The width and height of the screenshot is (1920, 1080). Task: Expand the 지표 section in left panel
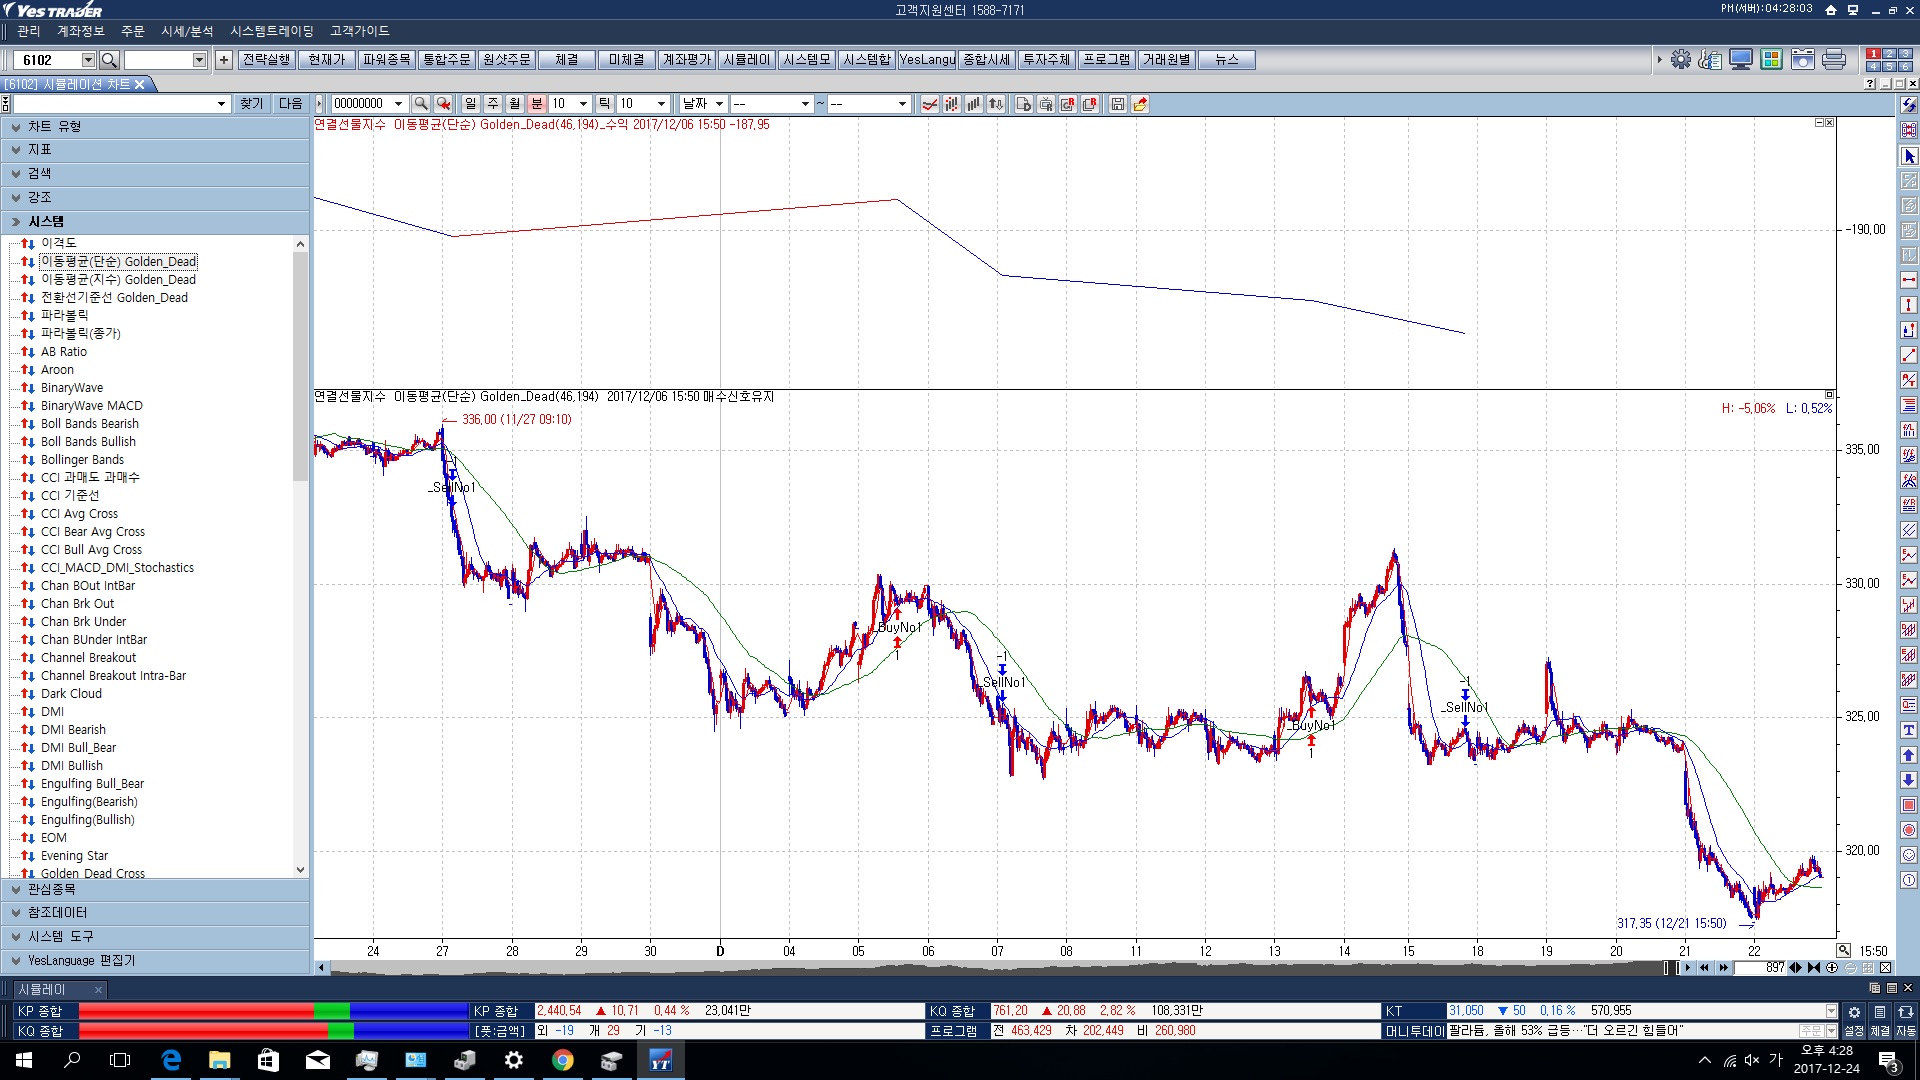pyautogui.click(x=40, y=150)
